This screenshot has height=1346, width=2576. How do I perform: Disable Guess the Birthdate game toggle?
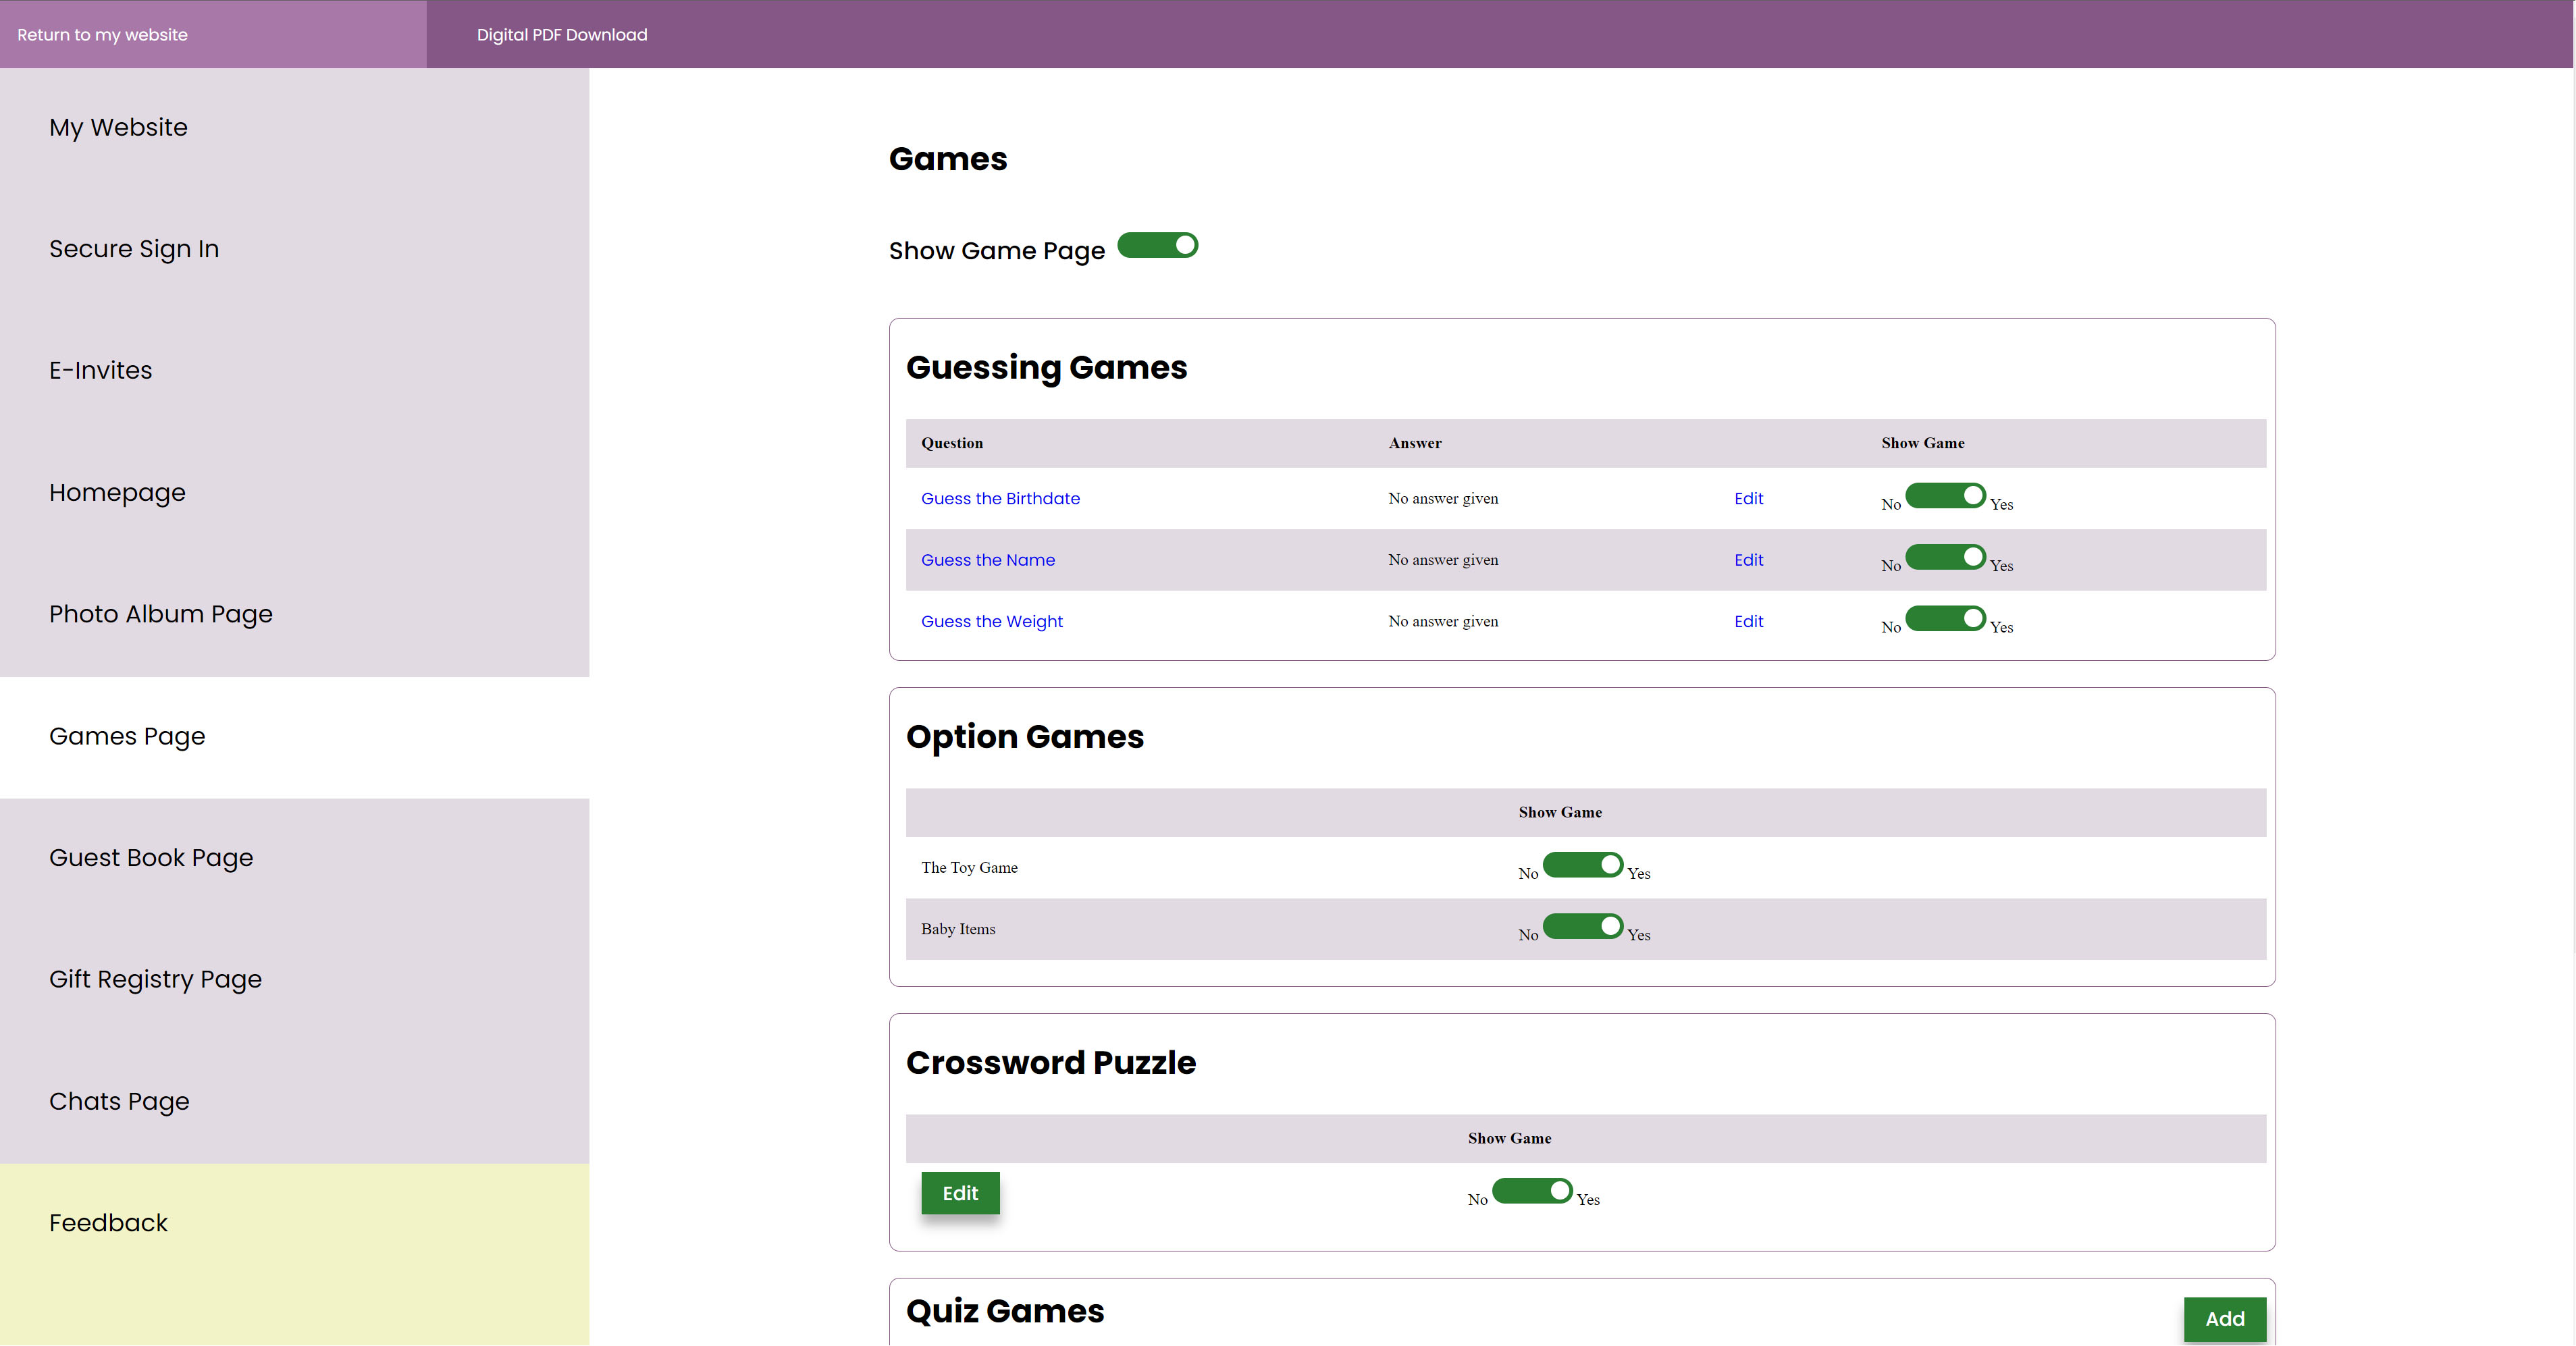[x=1944, y=496]
